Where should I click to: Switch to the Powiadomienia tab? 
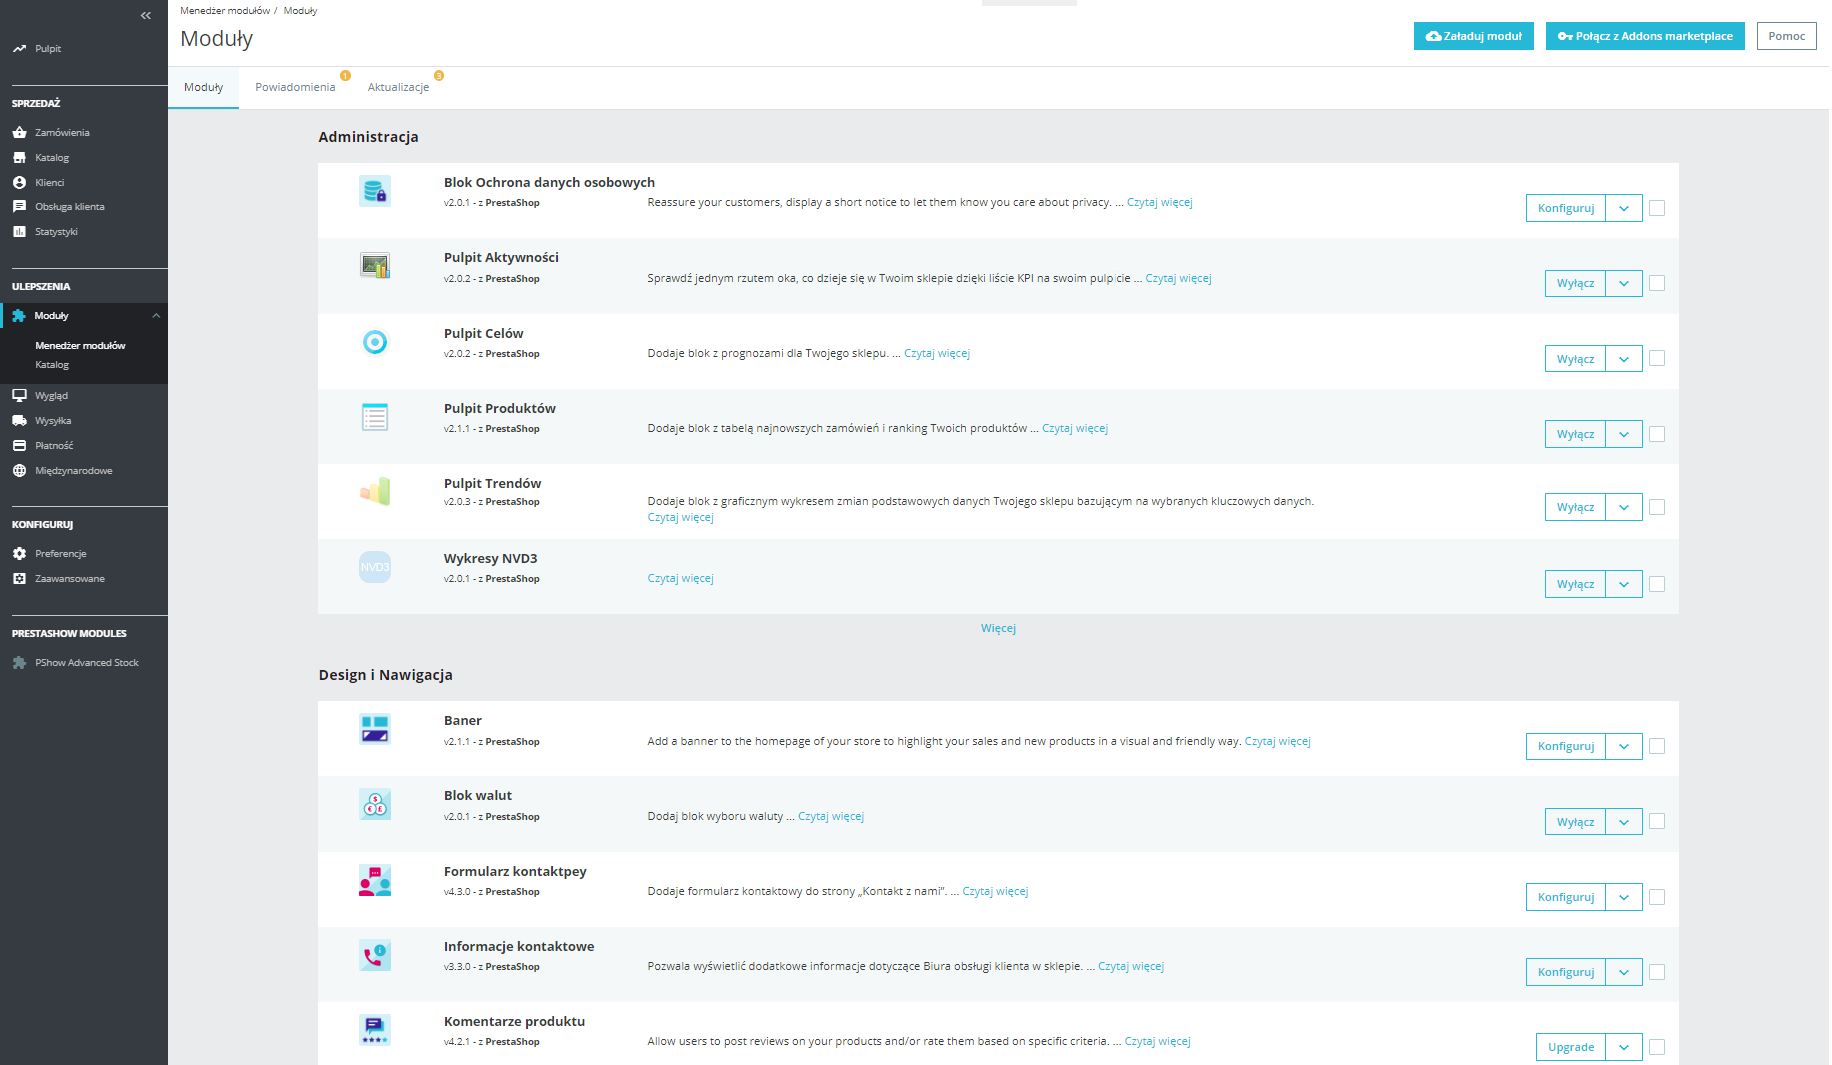click(x=295, y=87)
